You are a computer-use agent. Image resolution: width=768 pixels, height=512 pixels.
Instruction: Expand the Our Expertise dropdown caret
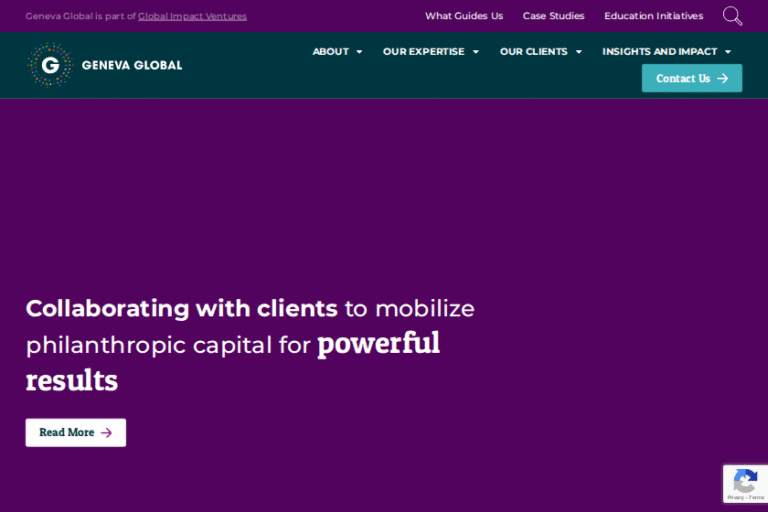(475, 52)
